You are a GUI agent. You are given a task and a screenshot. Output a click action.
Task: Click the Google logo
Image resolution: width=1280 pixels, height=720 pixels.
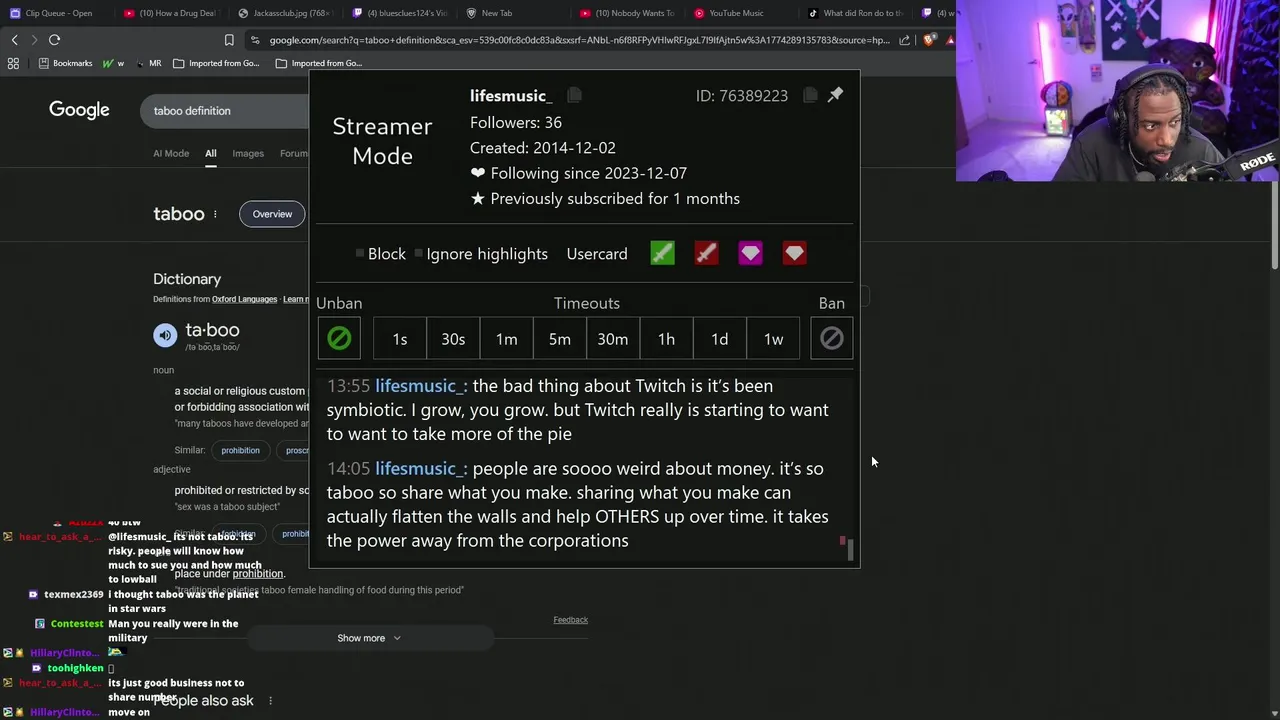(x=79, y=110)
